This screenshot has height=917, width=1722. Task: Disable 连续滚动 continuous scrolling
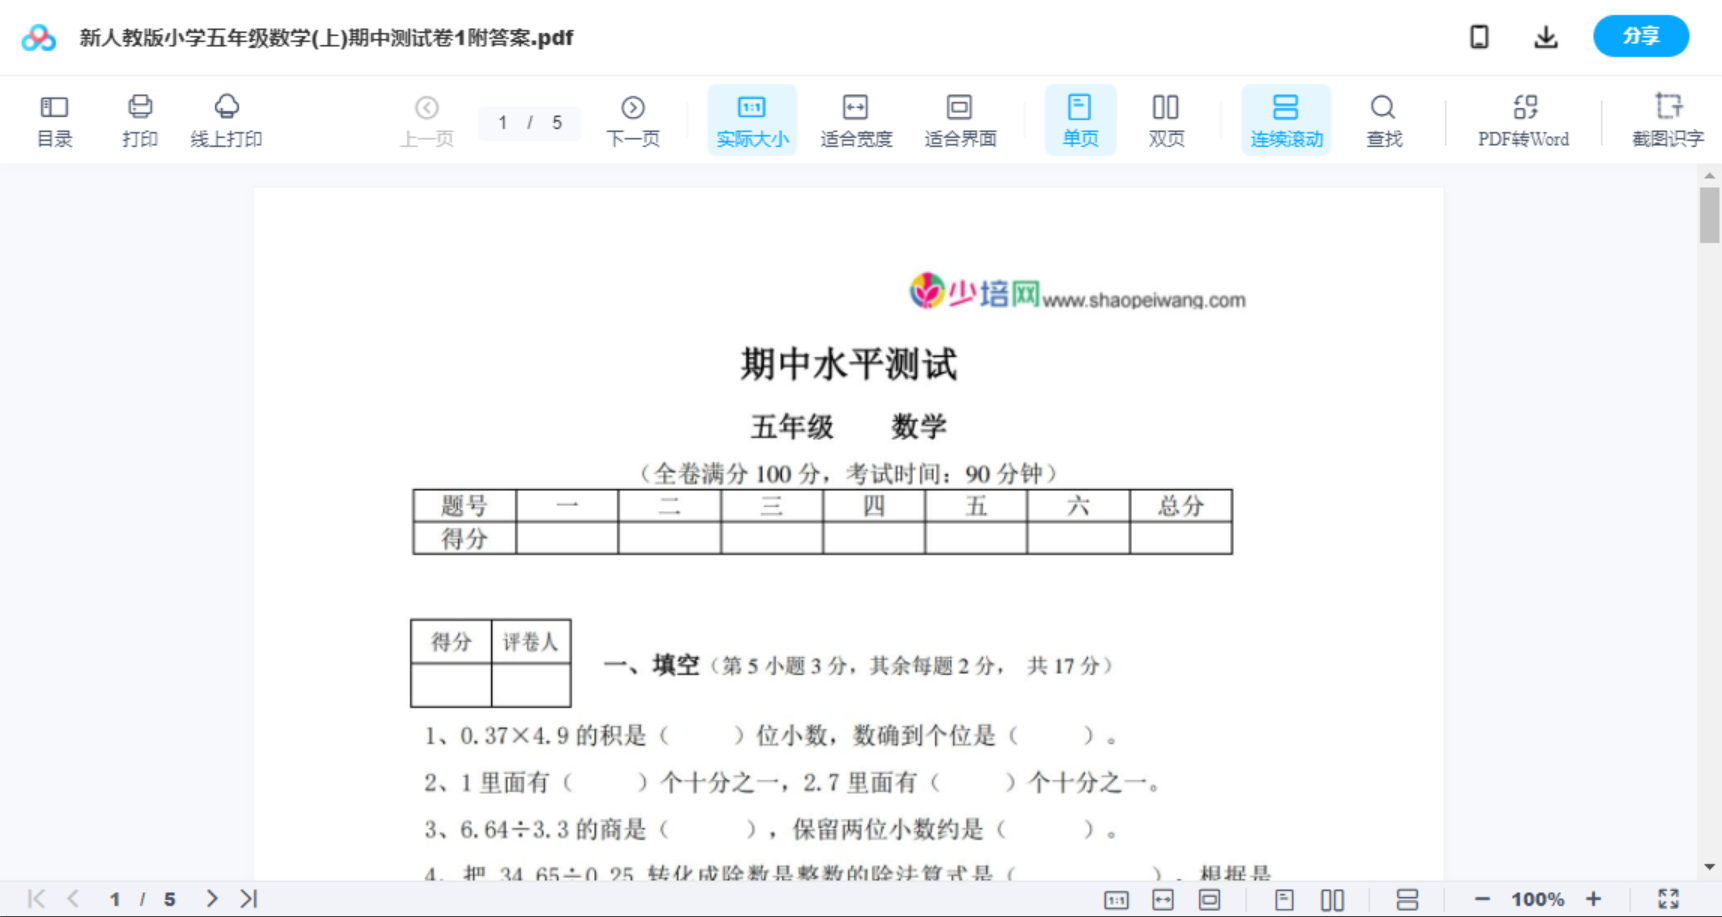[x=1286, y=119]
